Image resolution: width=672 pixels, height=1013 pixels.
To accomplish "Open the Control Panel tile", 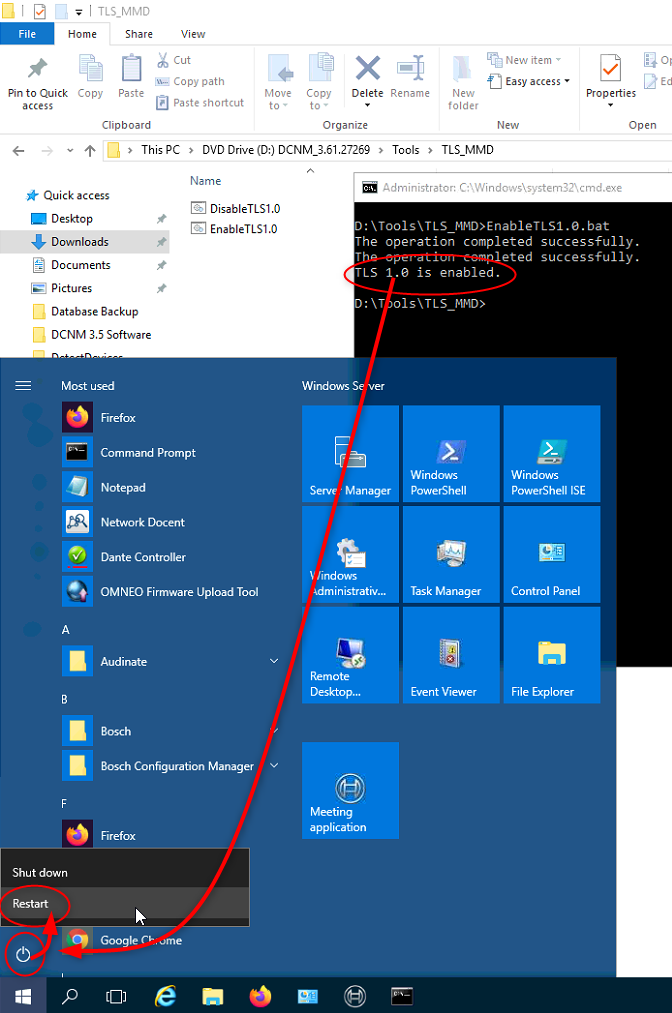I will (x=552, y=554).
